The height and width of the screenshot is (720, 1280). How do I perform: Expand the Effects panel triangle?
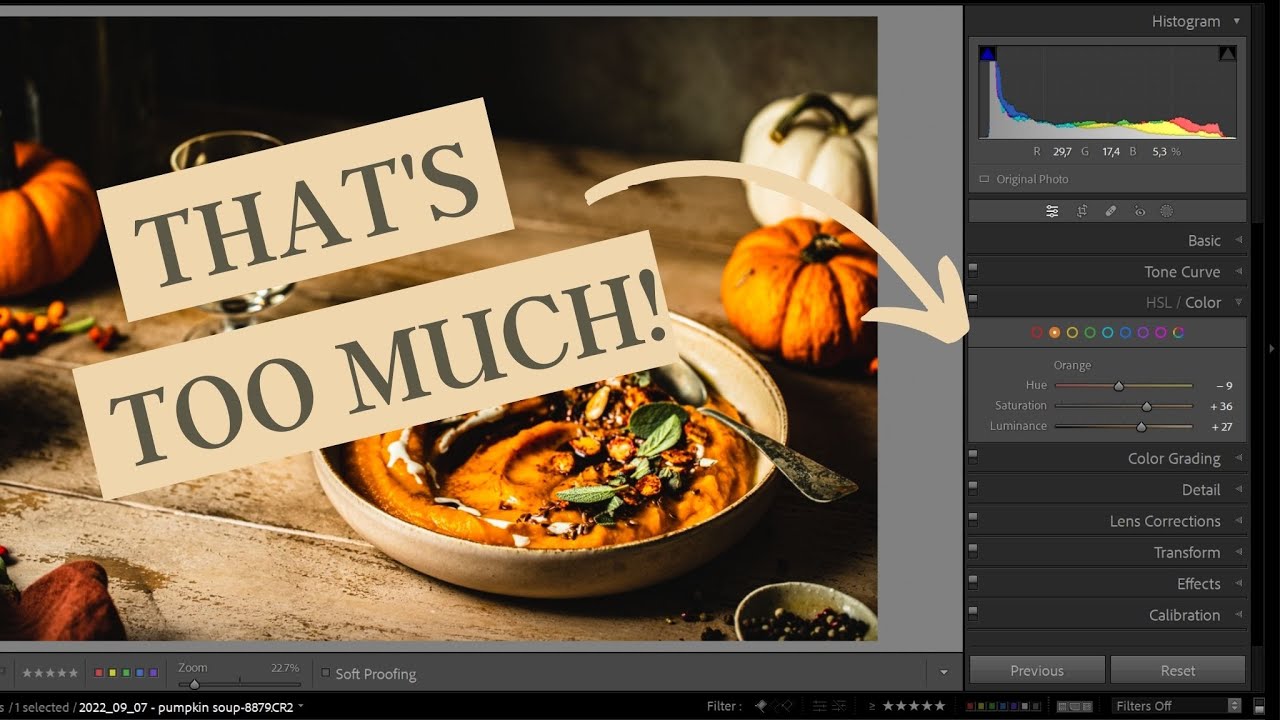pos(1238,583)
